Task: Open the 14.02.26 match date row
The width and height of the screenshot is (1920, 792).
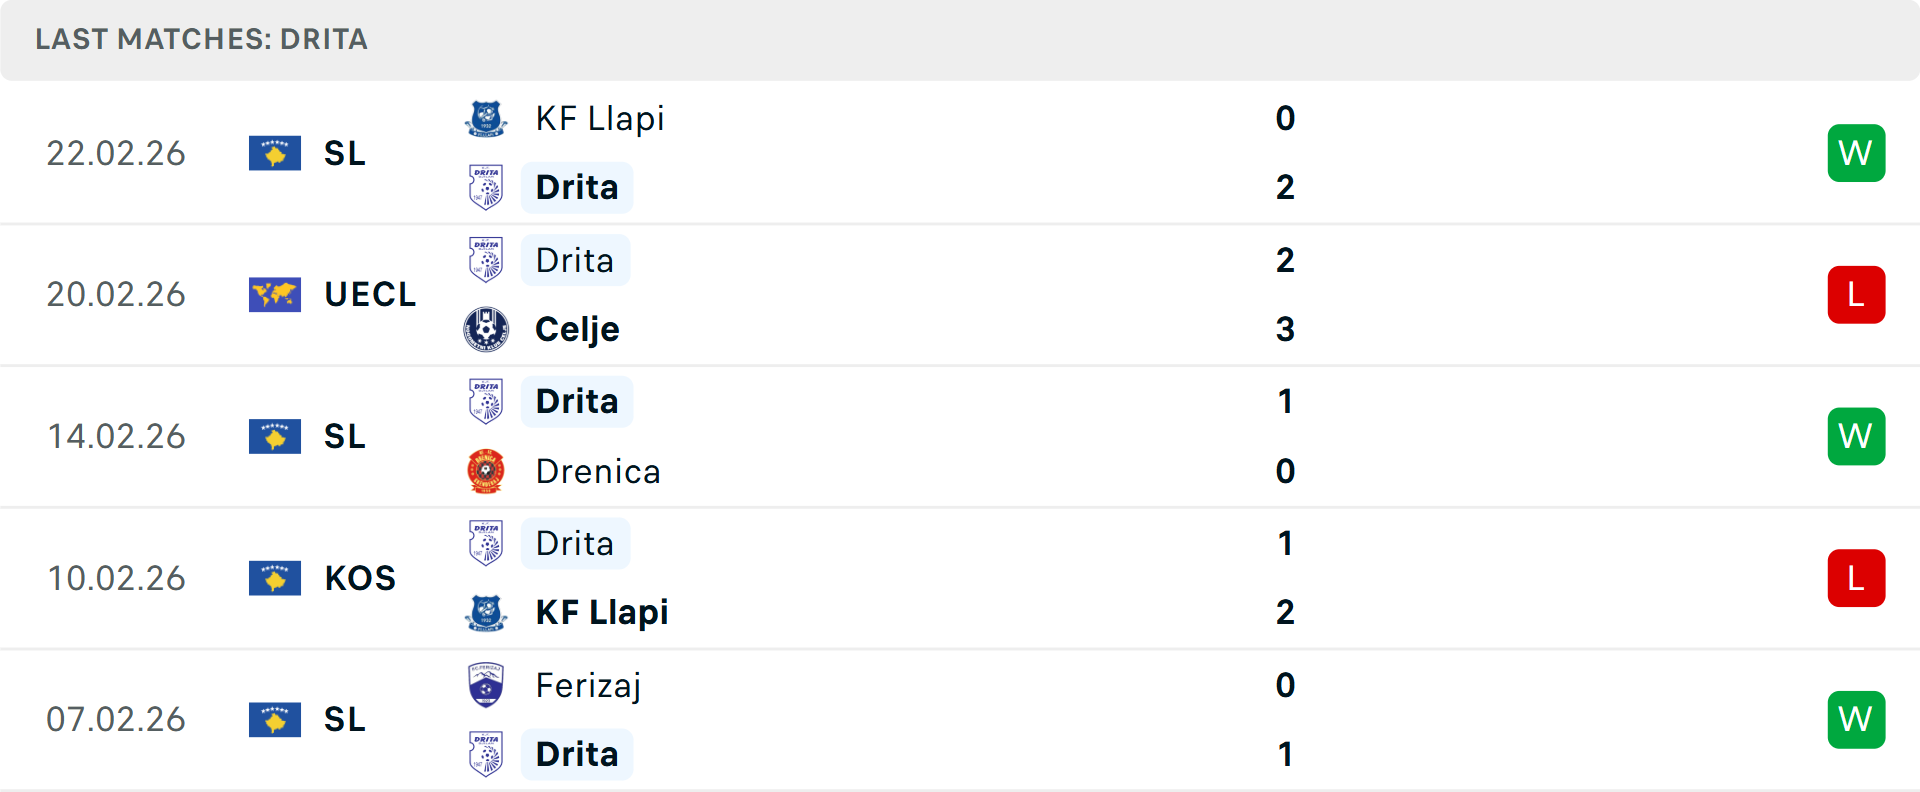Action: (x=116, y=436)
